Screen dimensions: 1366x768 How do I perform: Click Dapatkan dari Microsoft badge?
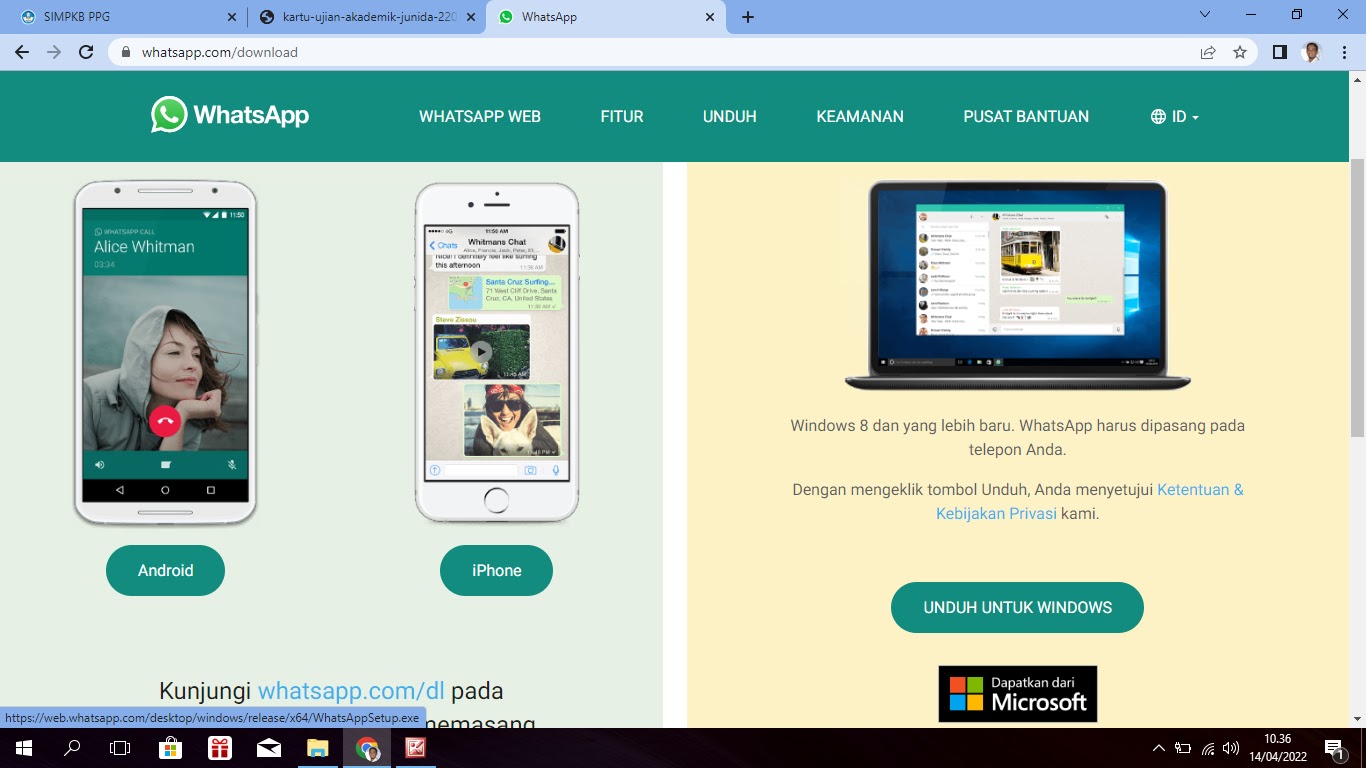1018,694
